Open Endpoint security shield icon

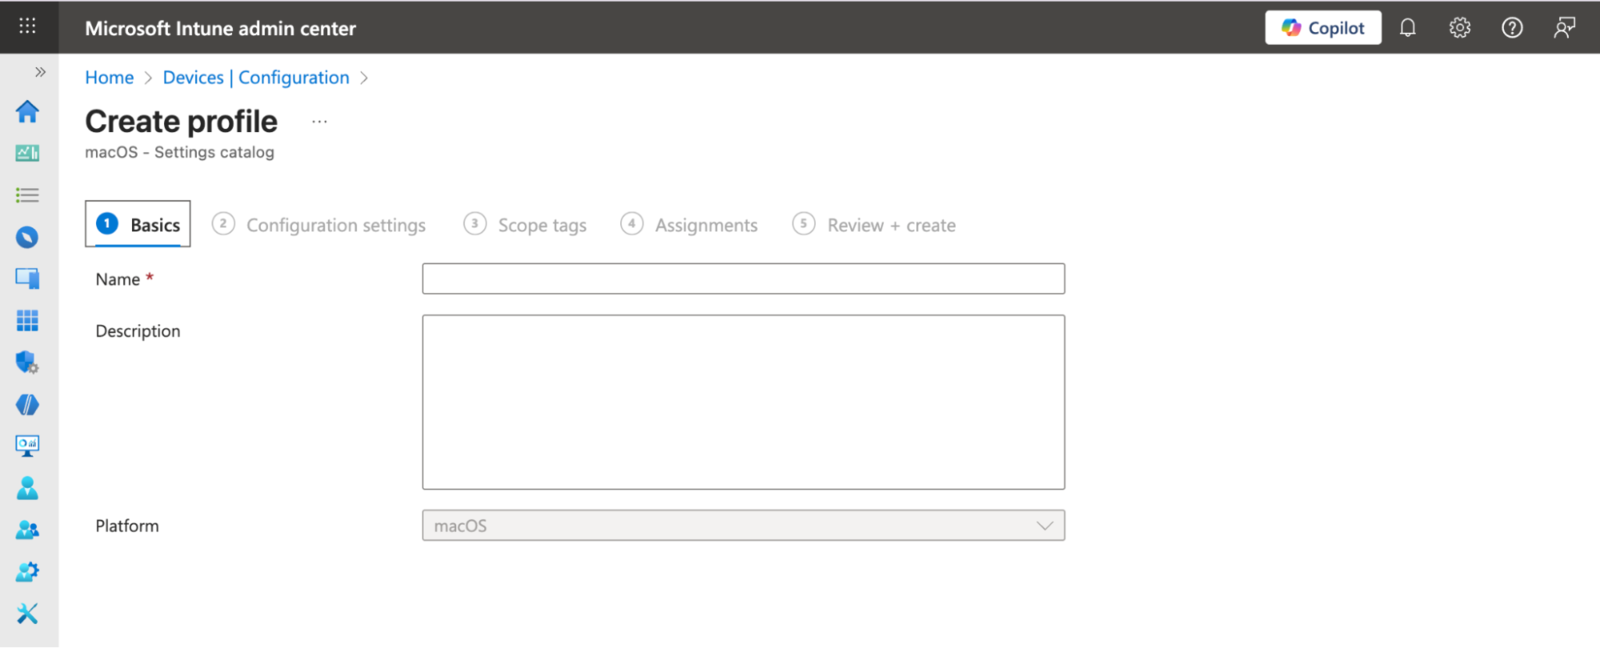click(x=28, y=362)
